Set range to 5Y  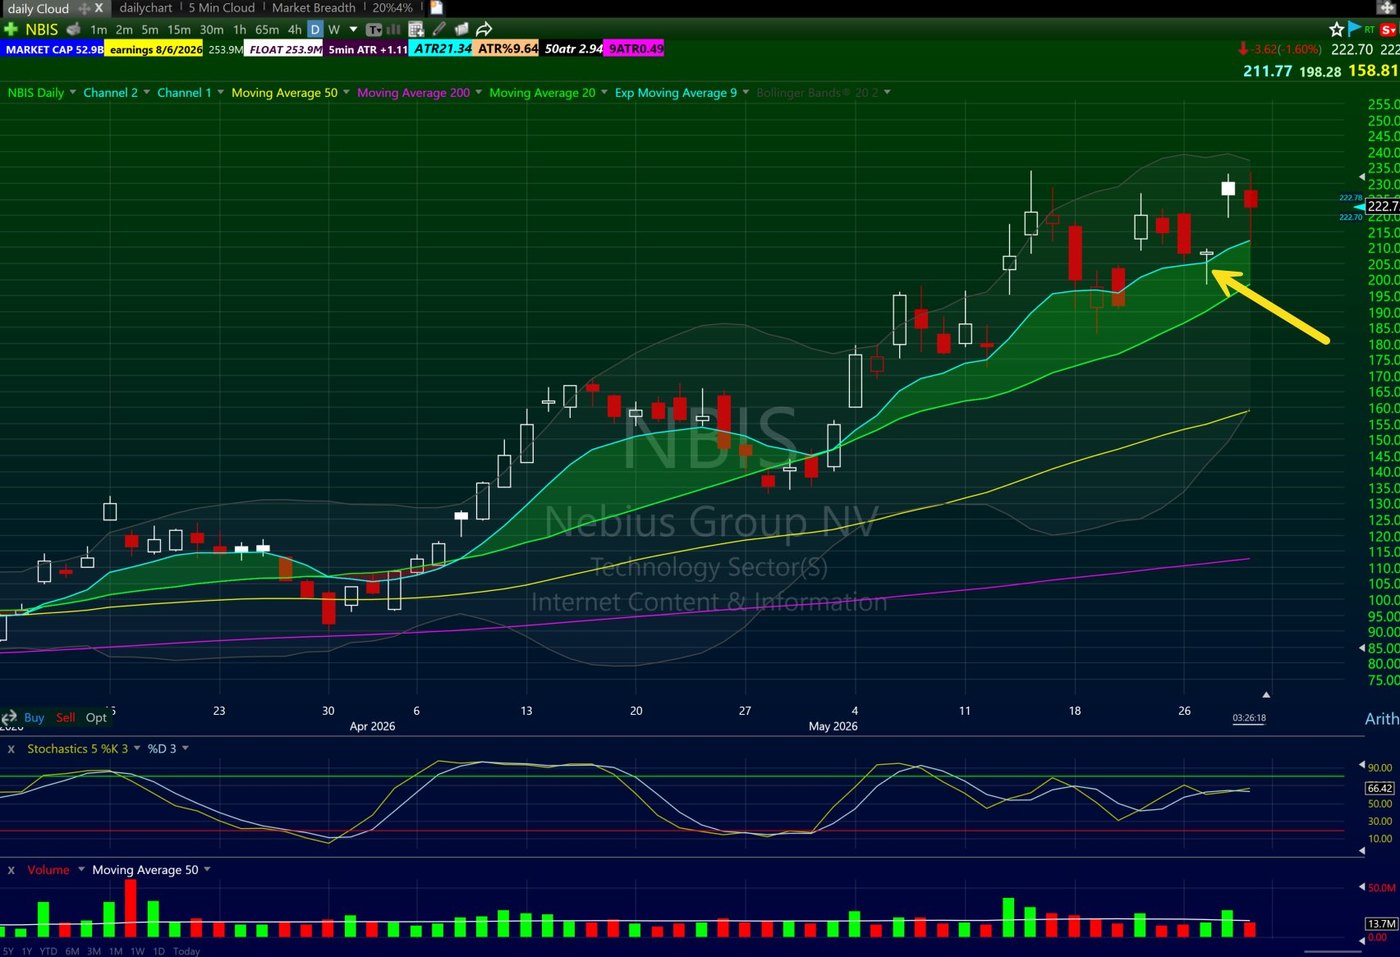pos(9,951)
